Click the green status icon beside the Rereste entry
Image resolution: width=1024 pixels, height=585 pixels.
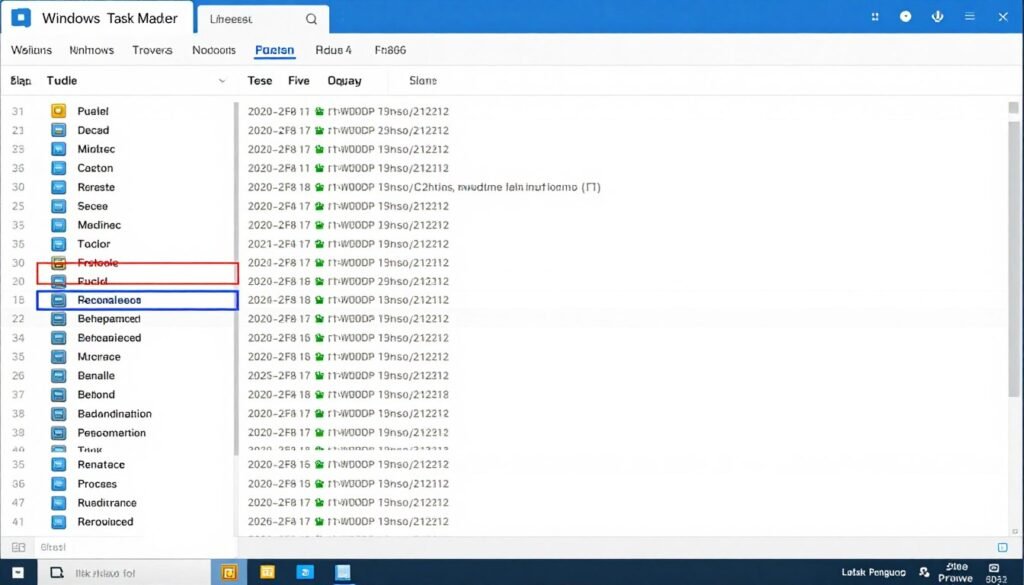(322, 187)
